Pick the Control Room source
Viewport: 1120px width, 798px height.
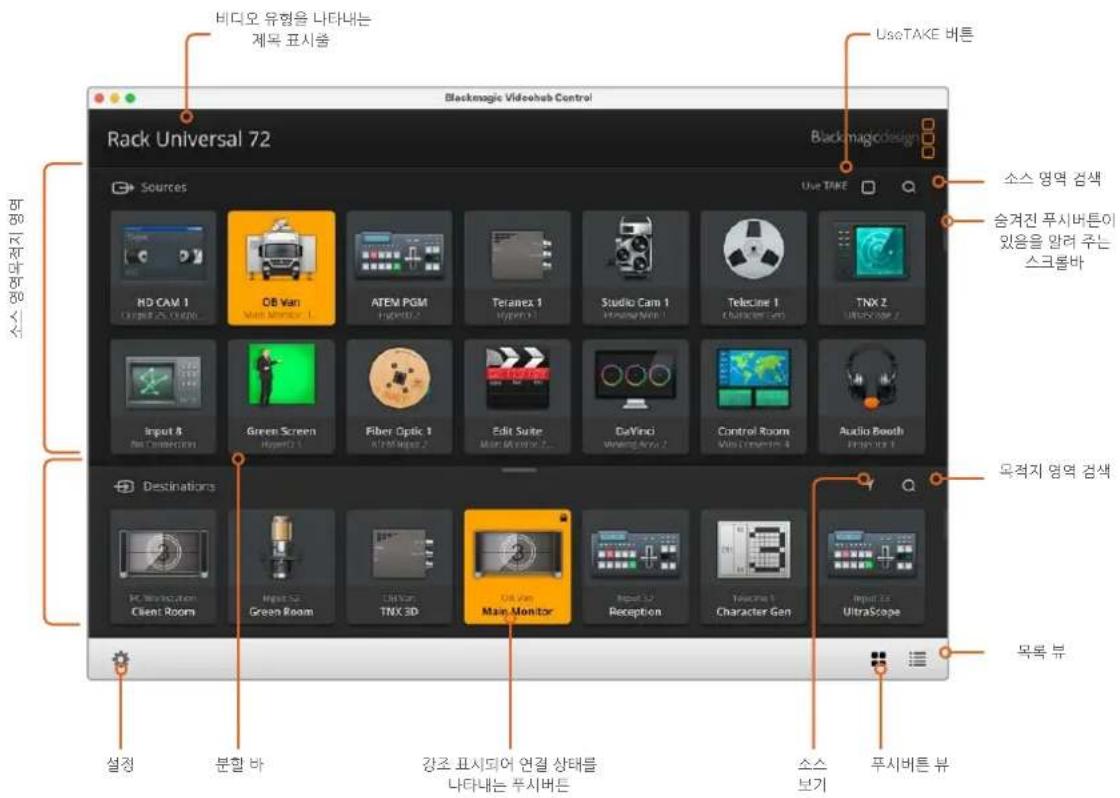click(754, 396)
